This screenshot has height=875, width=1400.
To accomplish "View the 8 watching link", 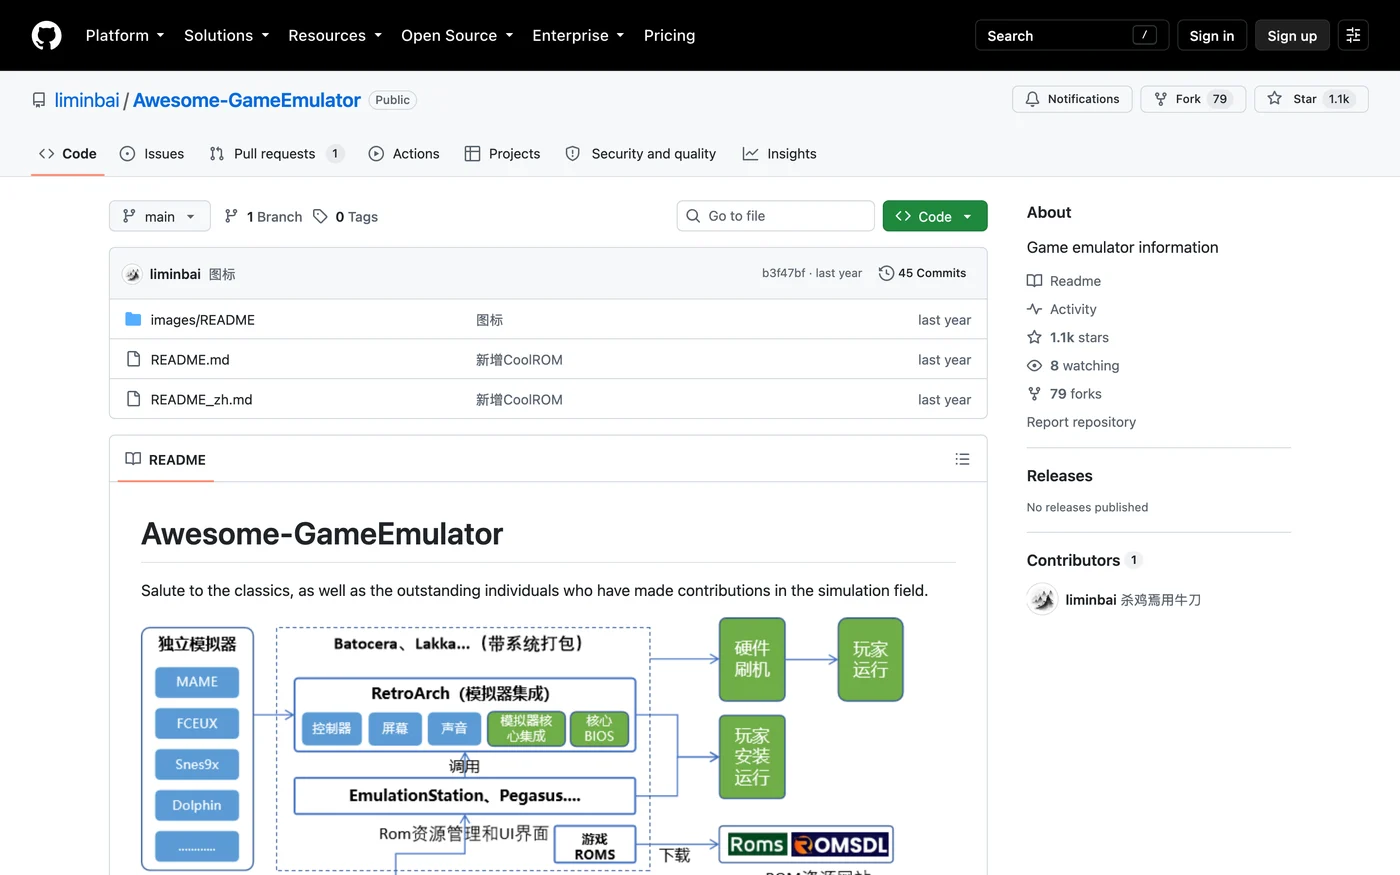I will 1073,366.
